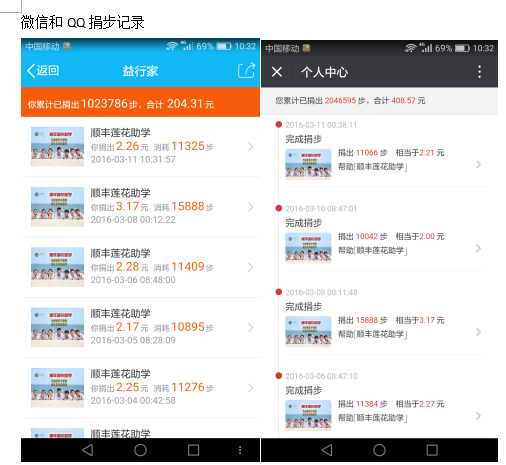
Task: Tap the thumbnail of the 2016-03-04 00:42:58 donation
Action: click(57, 388)
